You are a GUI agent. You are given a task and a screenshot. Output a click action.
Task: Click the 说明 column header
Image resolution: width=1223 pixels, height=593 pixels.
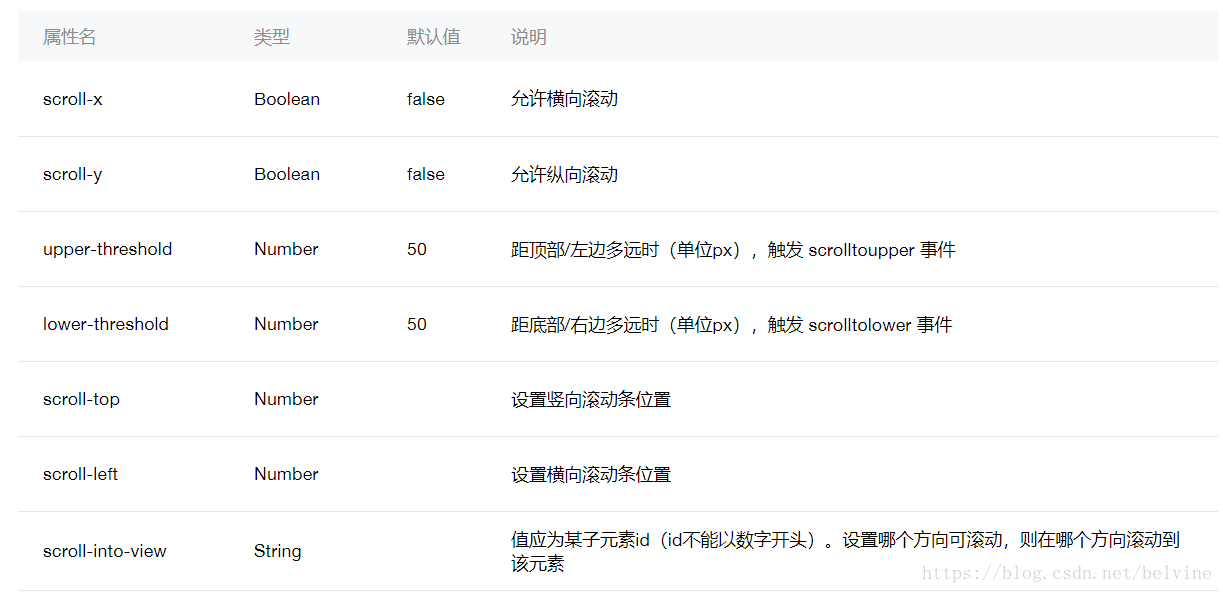(x=529, y=37)
